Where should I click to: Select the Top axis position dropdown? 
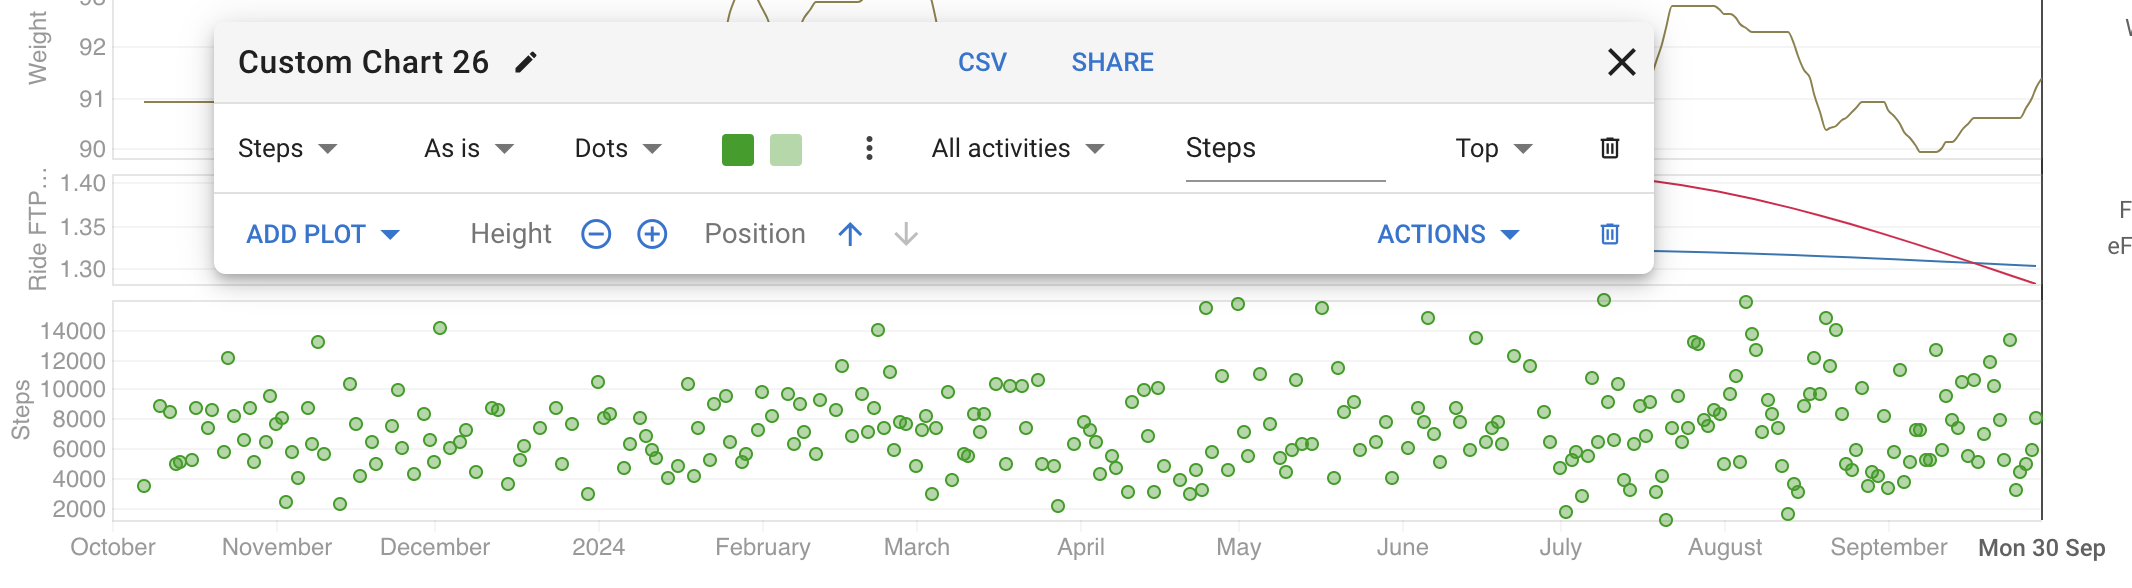coord(1494,149)
